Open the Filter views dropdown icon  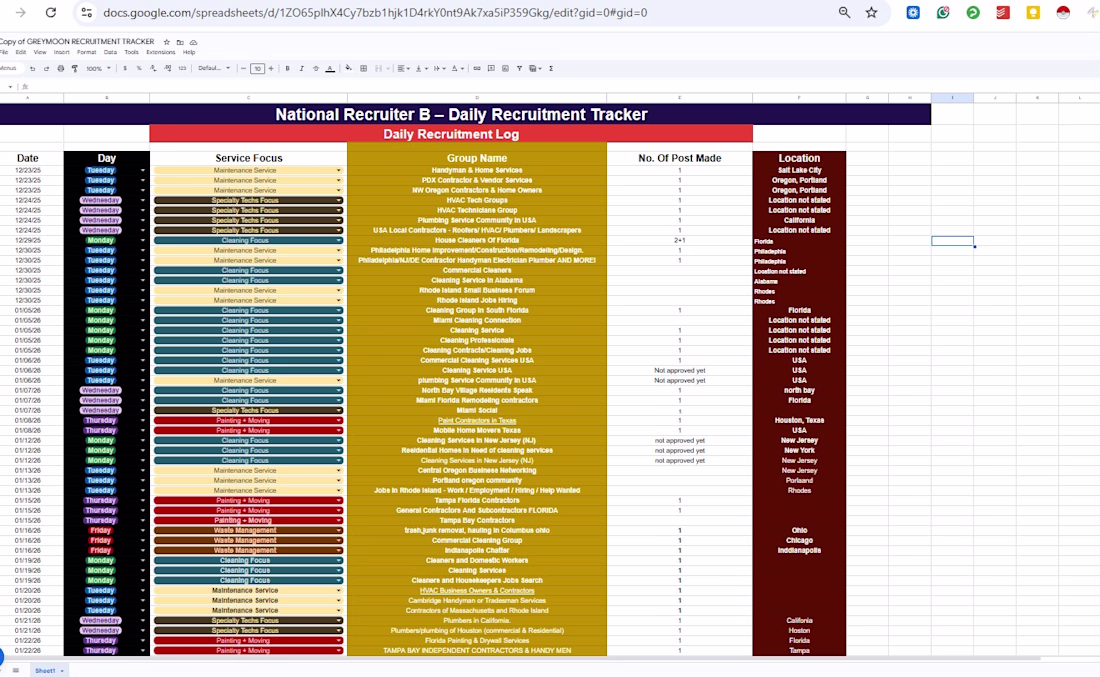[535, 69]
